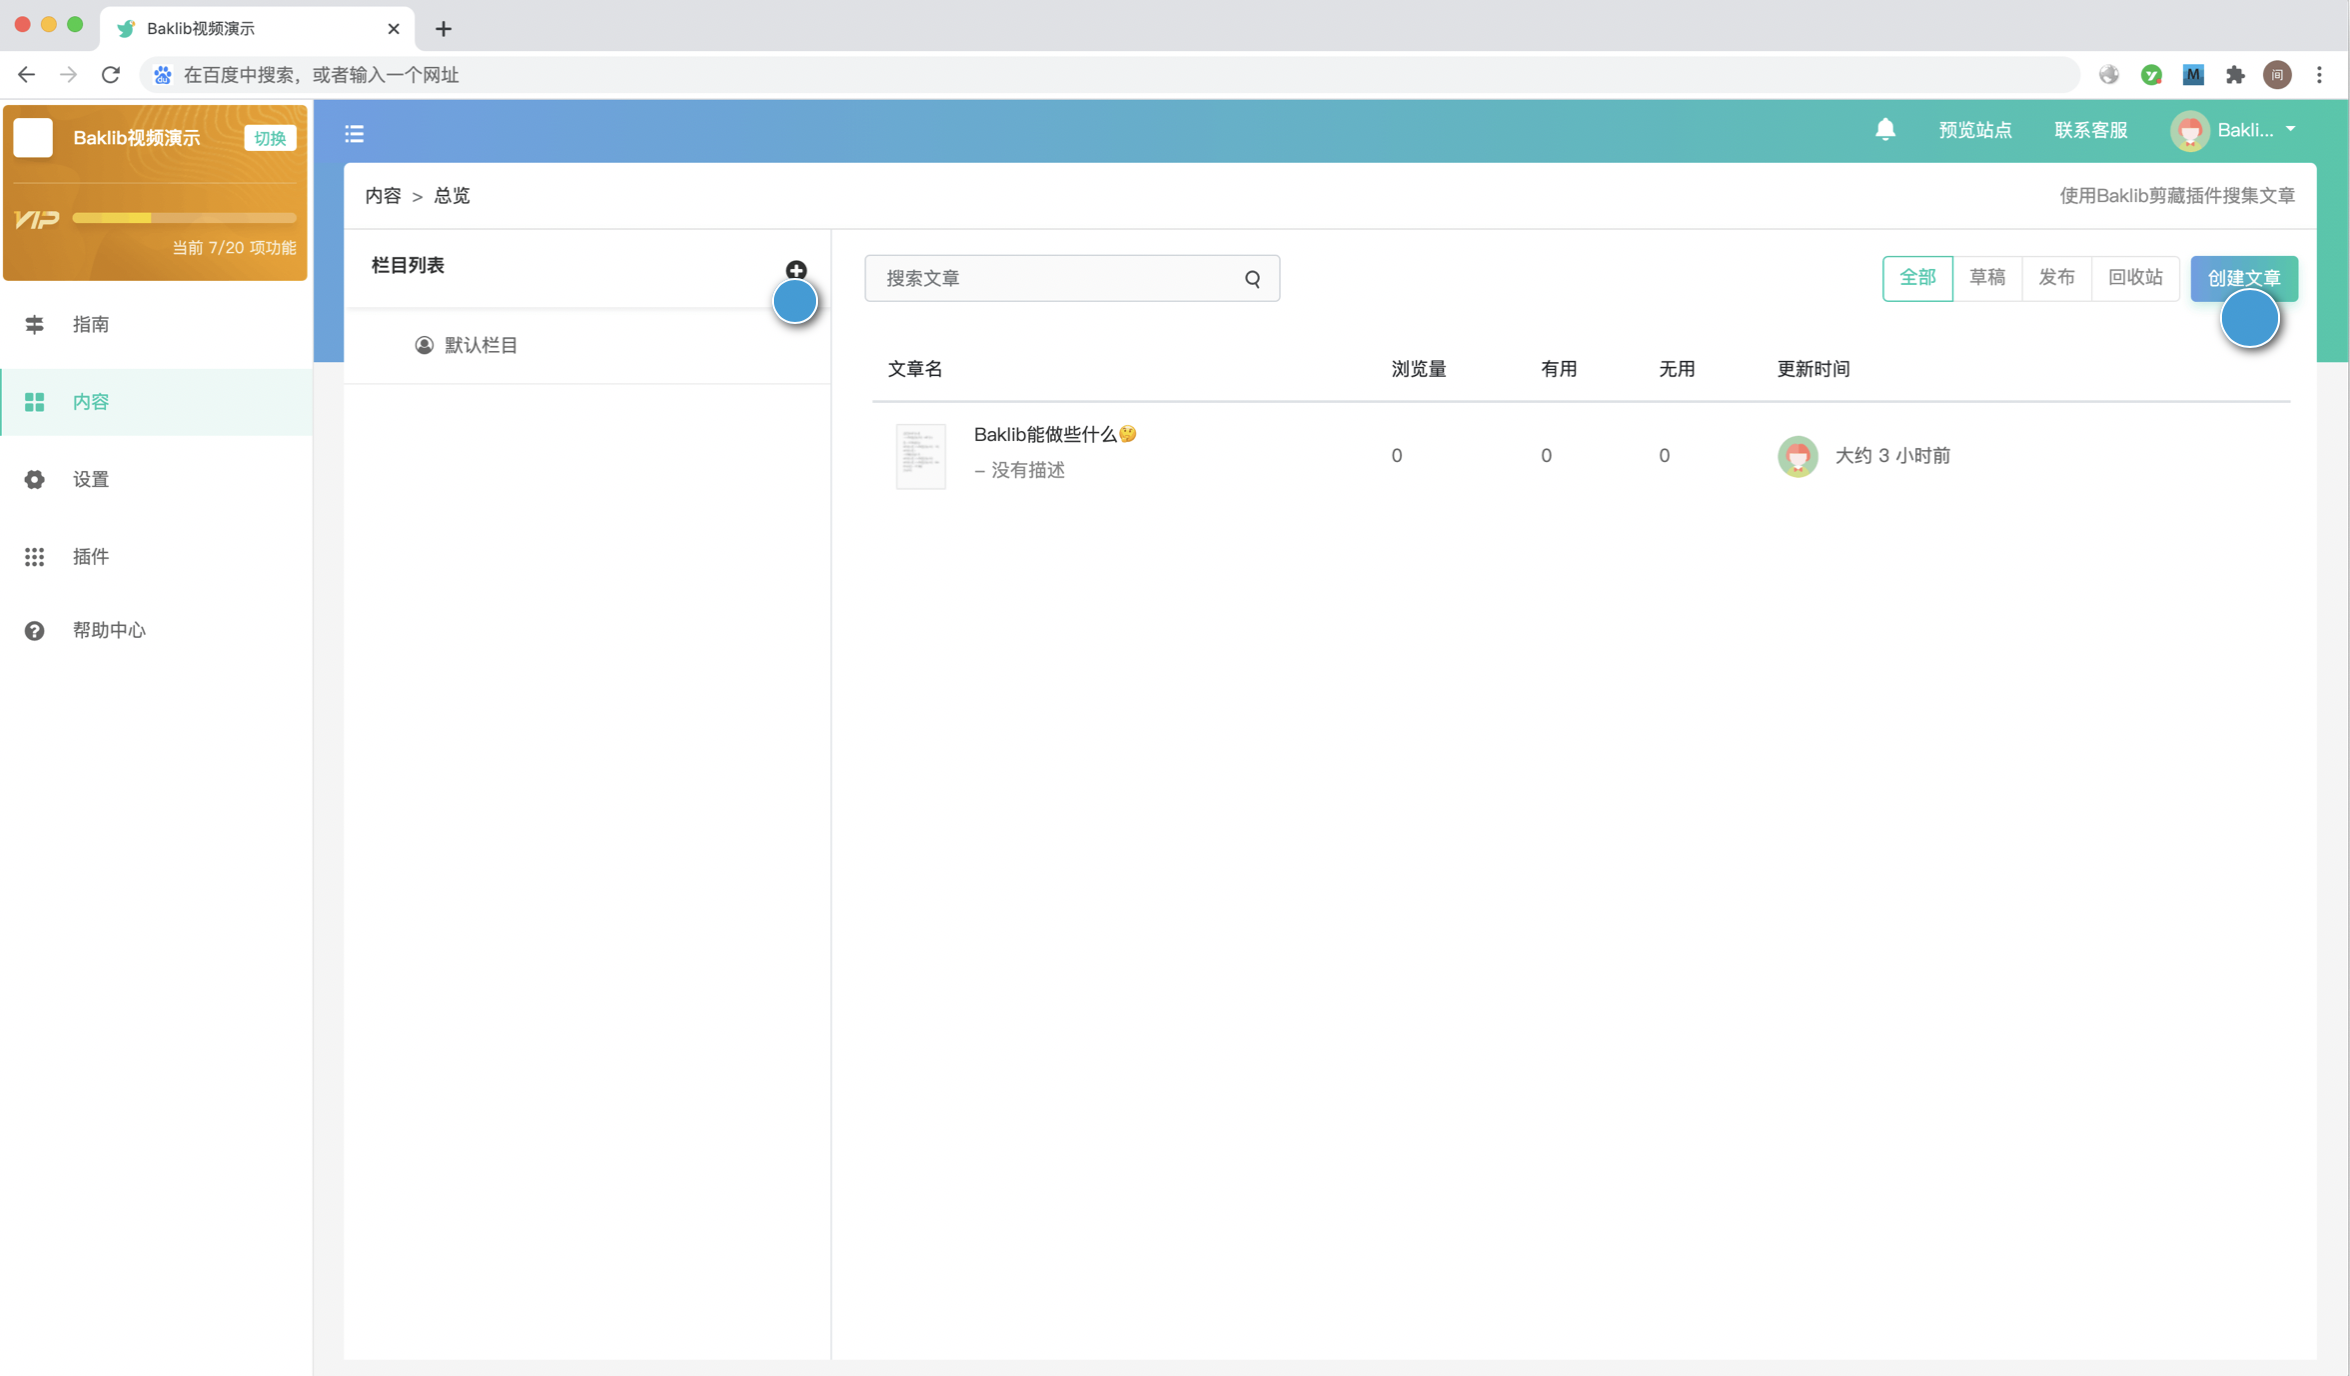This screenshot has width=2350, height=1376.
Task: Select 发布 published filter tab
Action: pyautogui.click(x=2056, y=278)
